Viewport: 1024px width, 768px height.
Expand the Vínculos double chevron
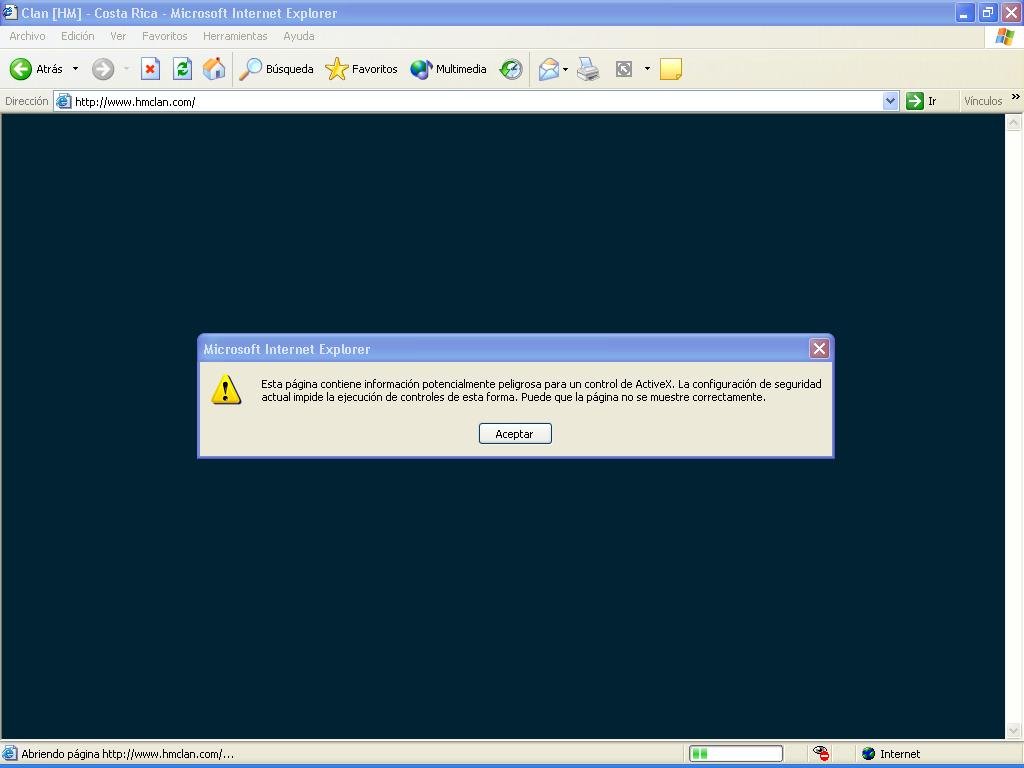click(x=1016, y=97)
